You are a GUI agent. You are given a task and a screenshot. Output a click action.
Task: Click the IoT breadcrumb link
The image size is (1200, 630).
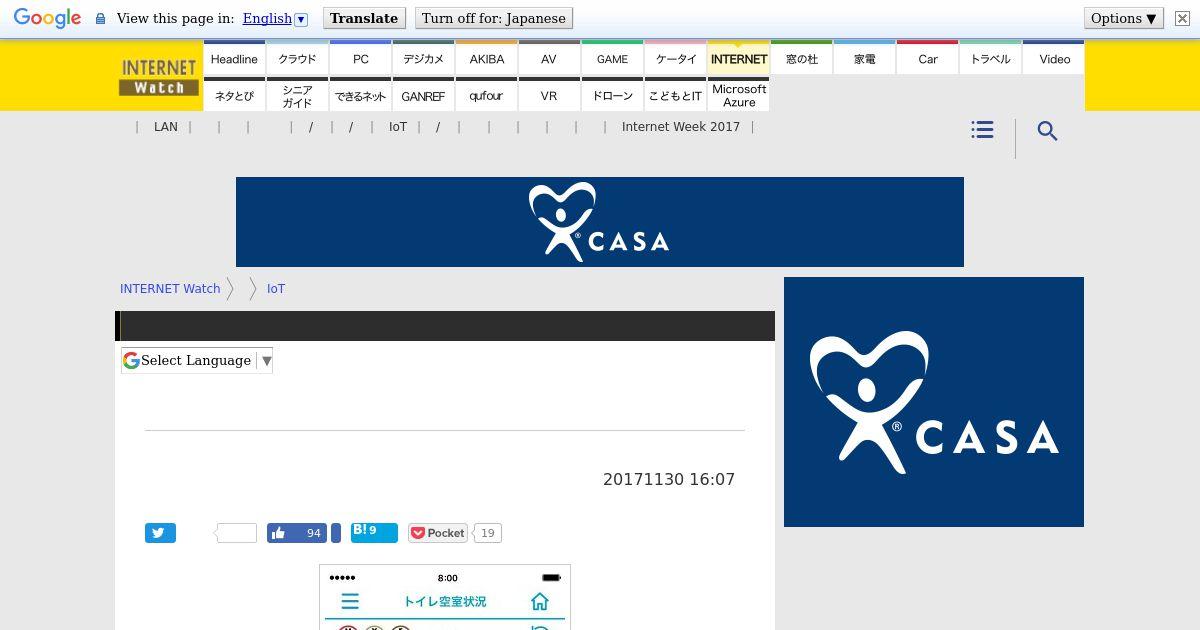pyautogui.click(x=276, y=288)
